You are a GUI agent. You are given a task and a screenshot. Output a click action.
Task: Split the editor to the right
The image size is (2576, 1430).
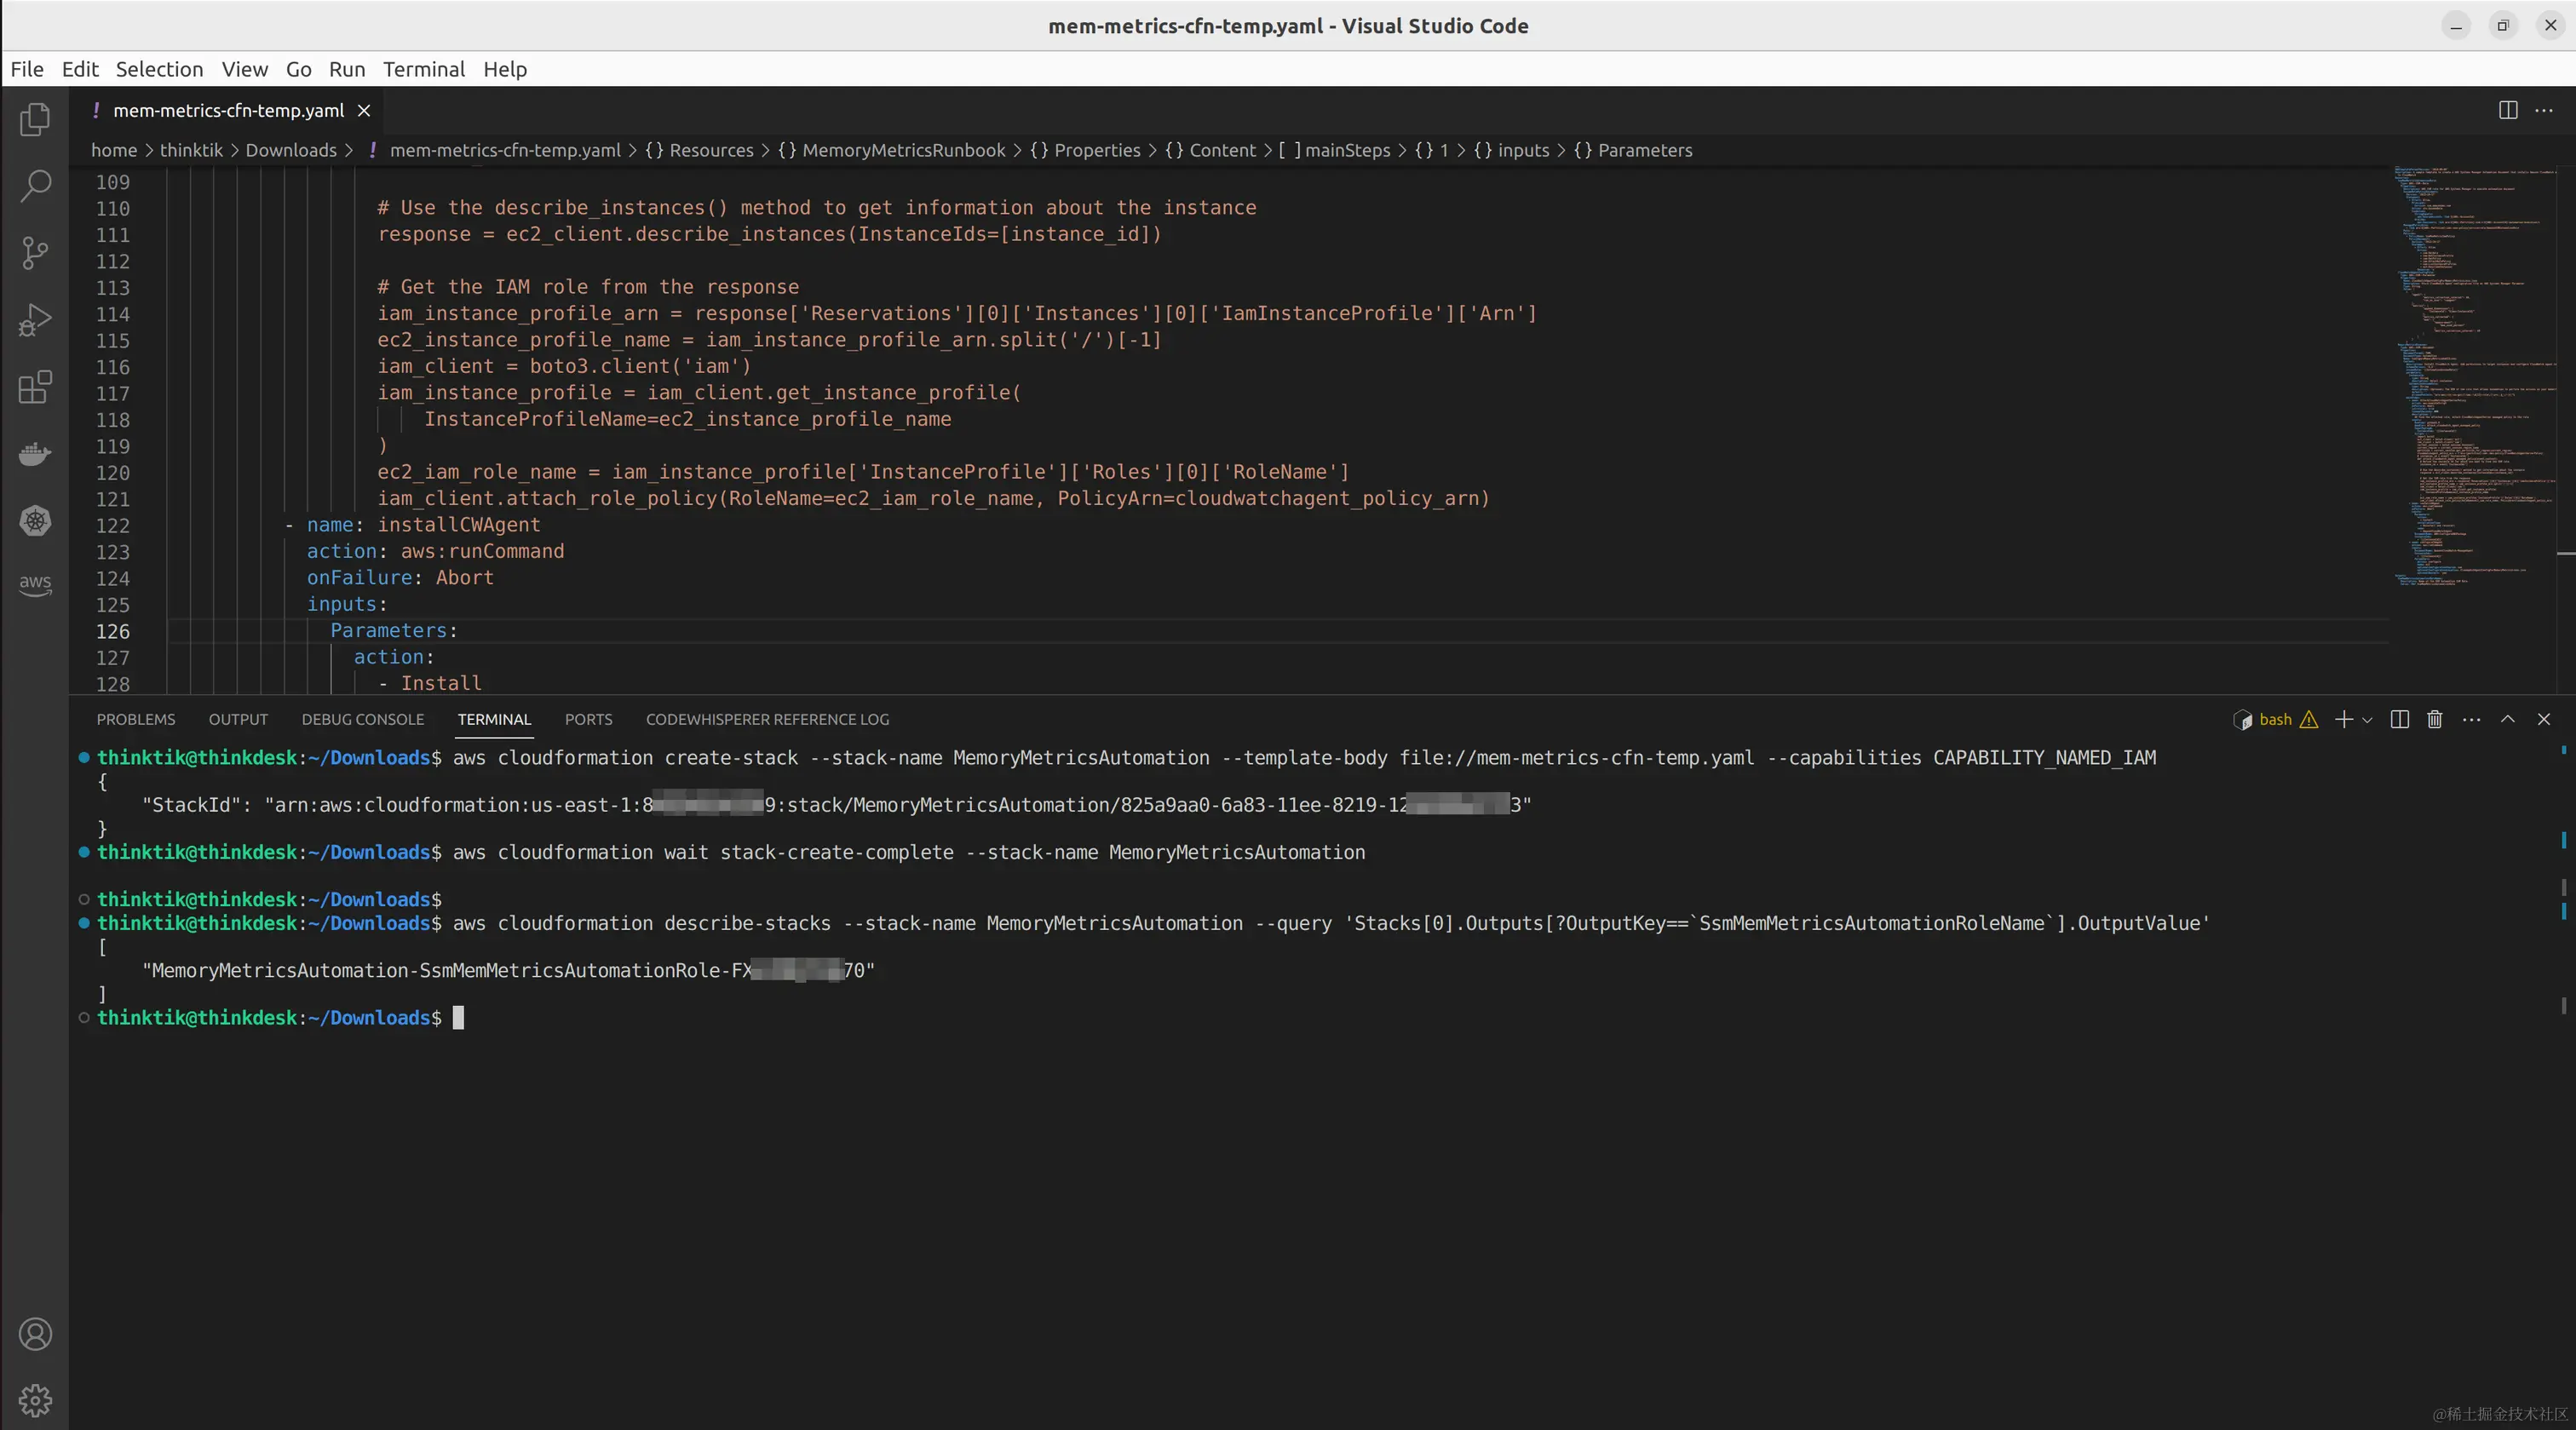tap(2508, 110)
